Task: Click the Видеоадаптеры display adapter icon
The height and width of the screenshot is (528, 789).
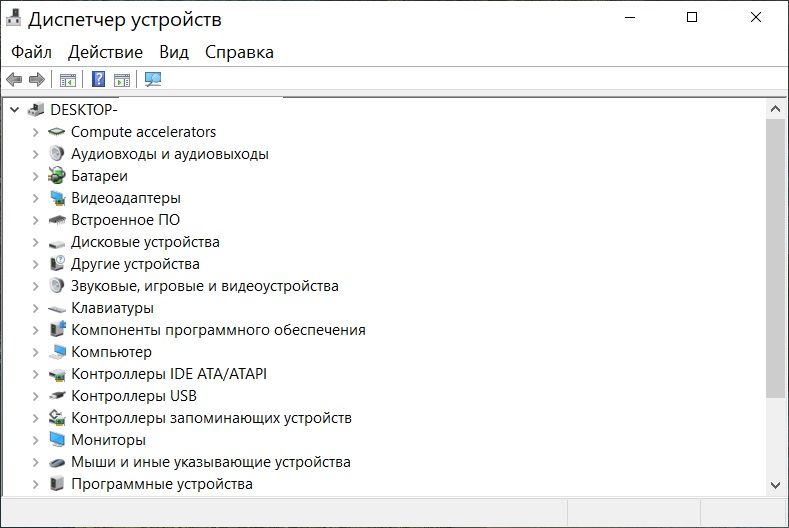Action: click(57, 198)
